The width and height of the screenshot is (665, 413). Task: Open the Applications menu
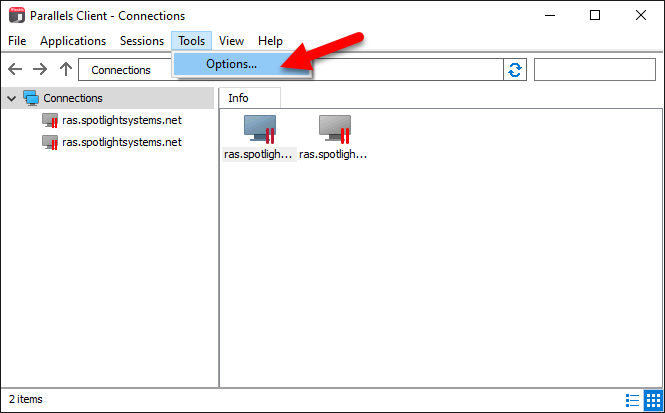click(73, 41)
